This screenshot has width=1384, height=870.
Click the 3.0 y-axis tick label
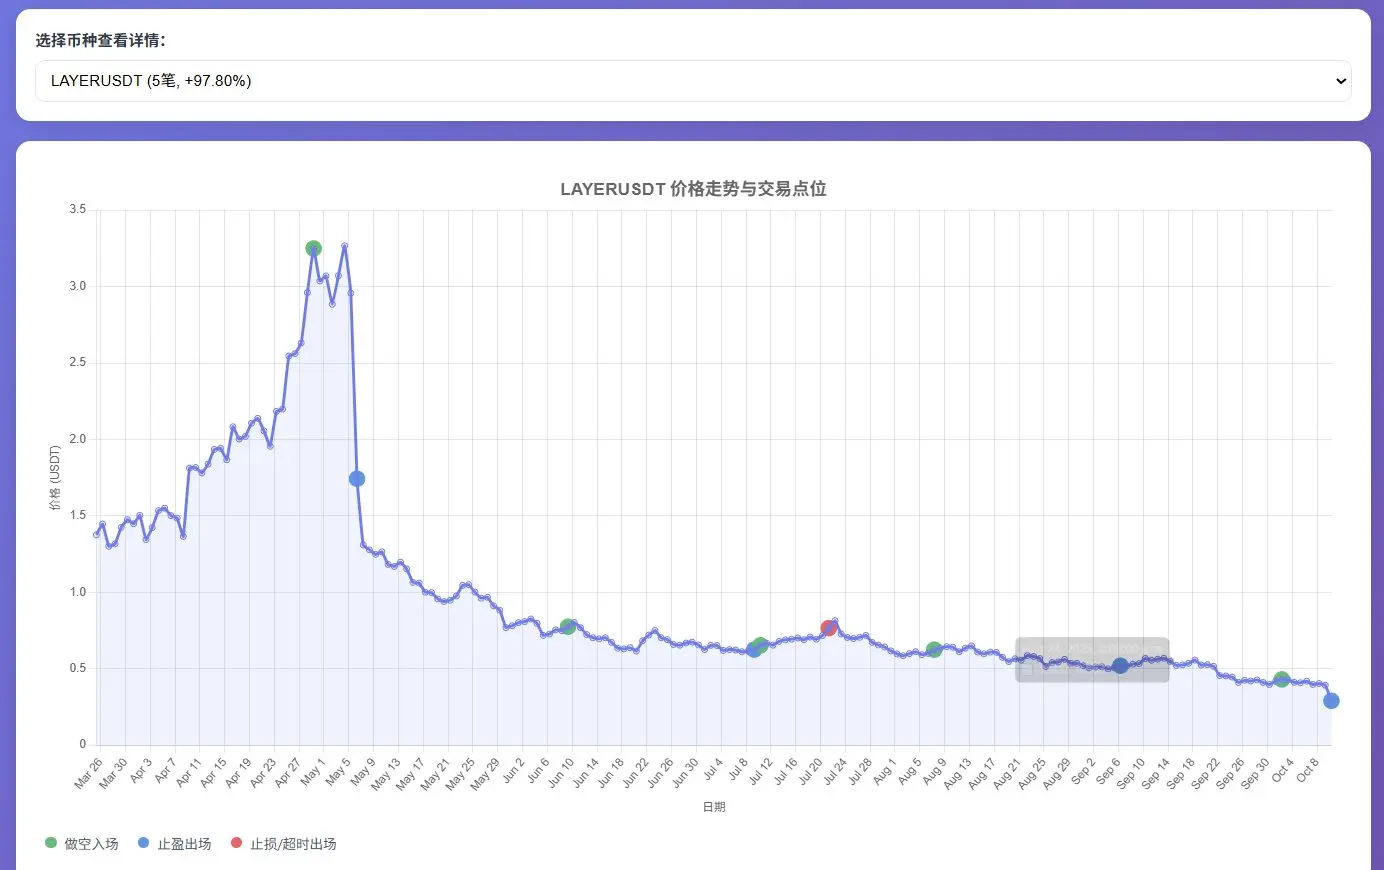click(77, 286)
